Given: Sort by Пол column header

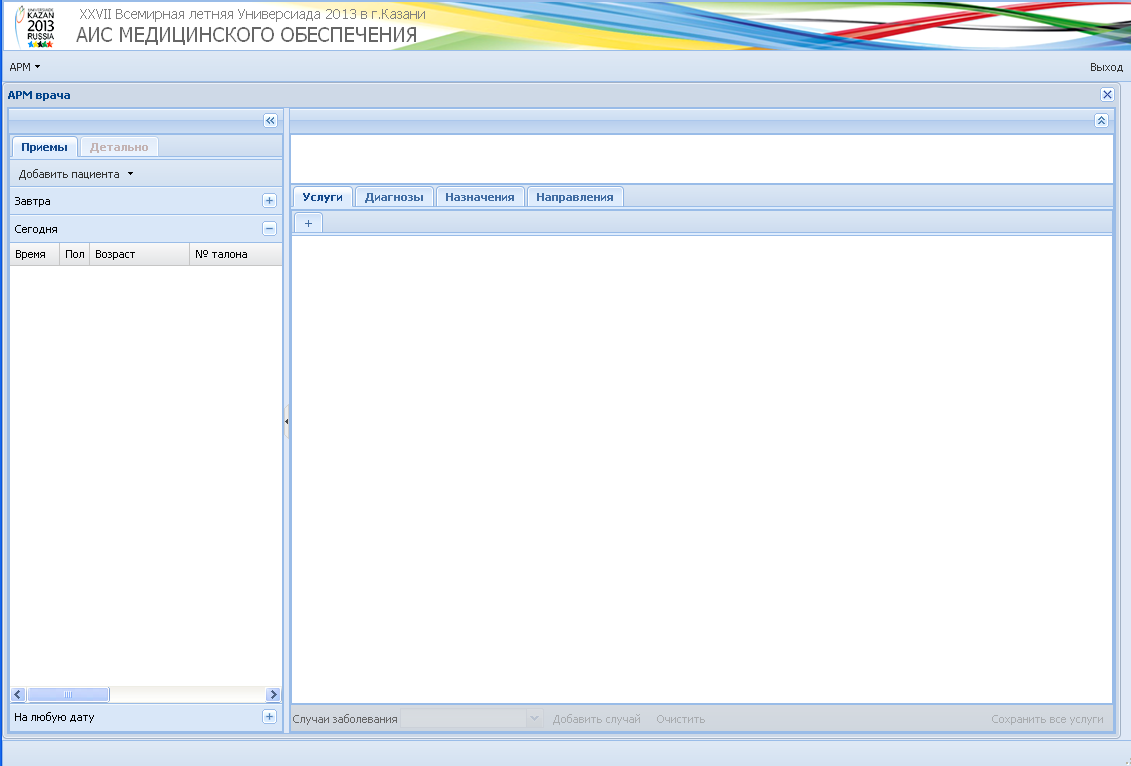Looking at the screenshot, I should coord(74,254).
